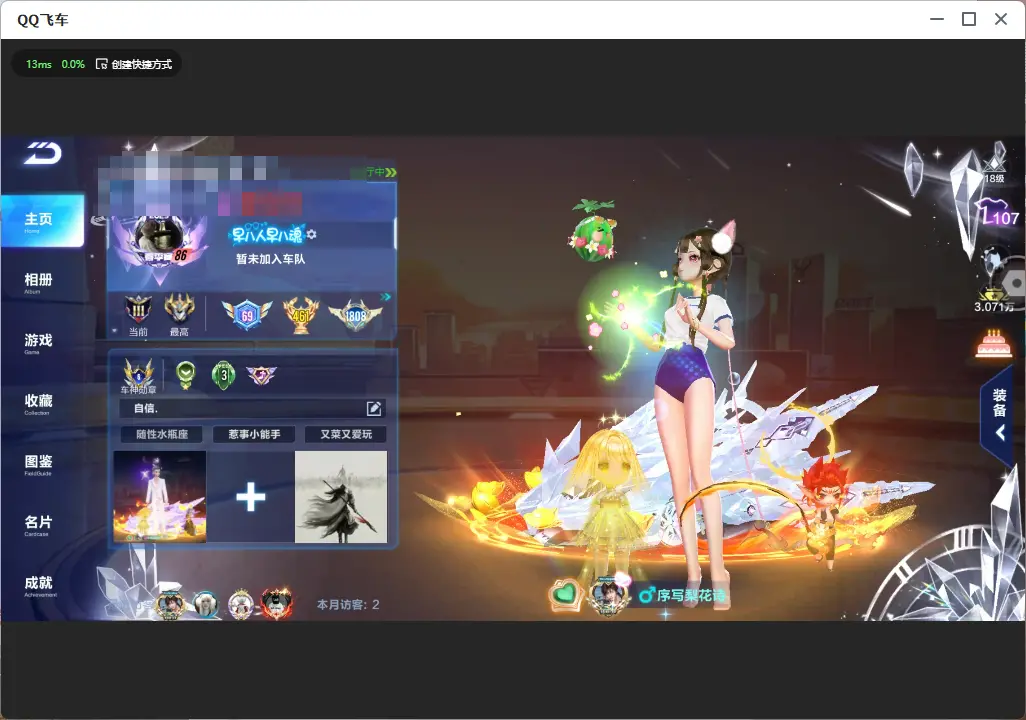Image resolution: width=1026 pixels, height=720 pixels.
Task: Switch to the 相册 album tab
Action: (38, 282)
